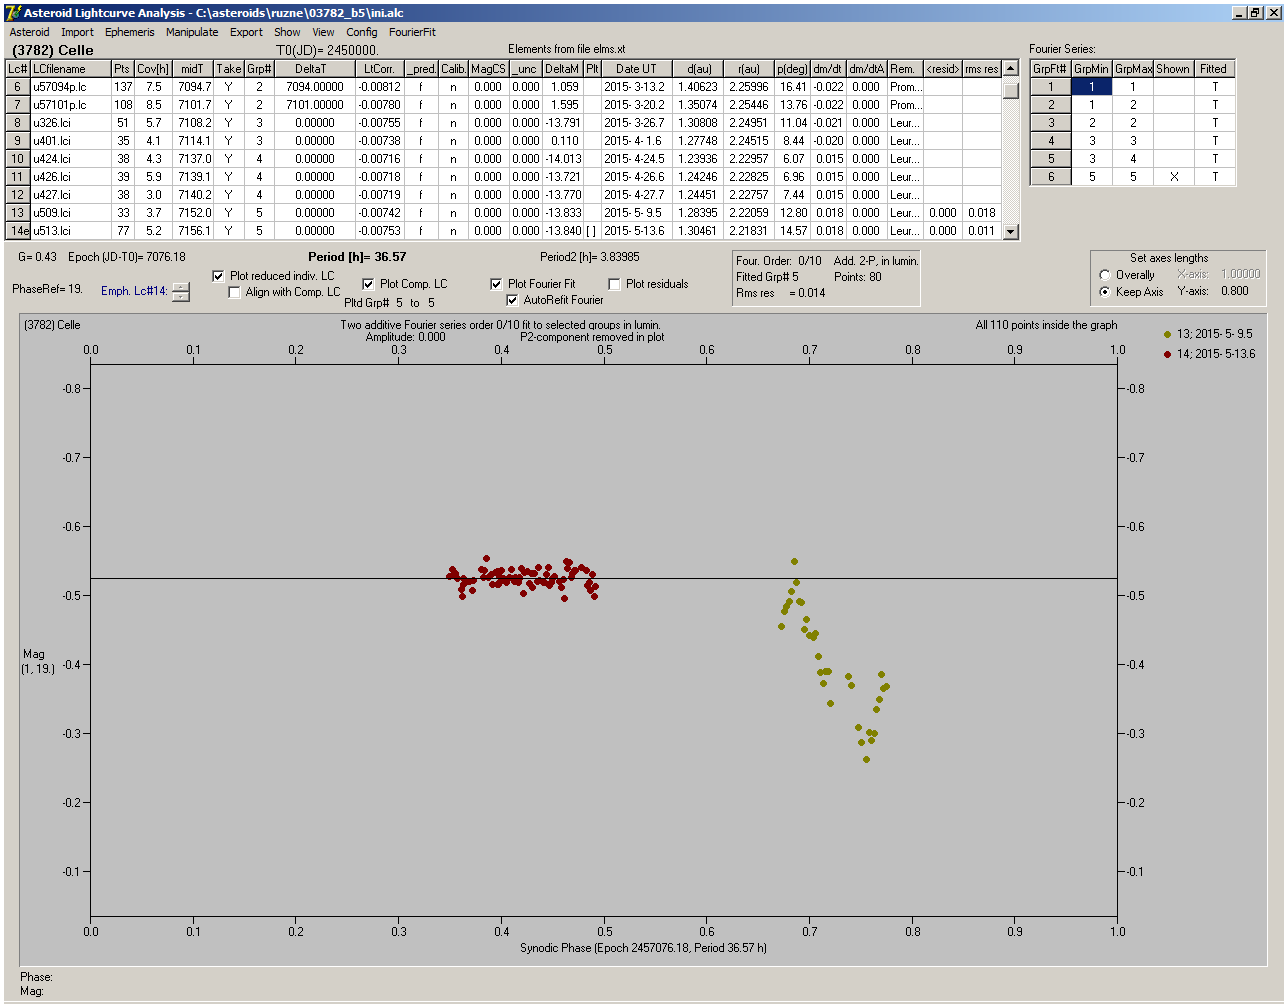Viewport: 1288px width, 1004px height.
Task: Click the lightcurve table scrollbar thumb
Action: [x=1010, y=90]
